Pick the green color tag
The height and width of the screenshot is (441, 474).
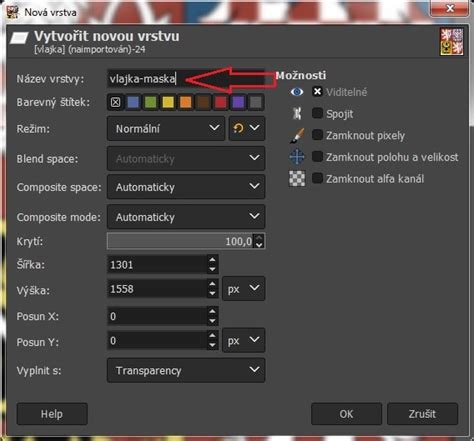click(x=150, y=102)
